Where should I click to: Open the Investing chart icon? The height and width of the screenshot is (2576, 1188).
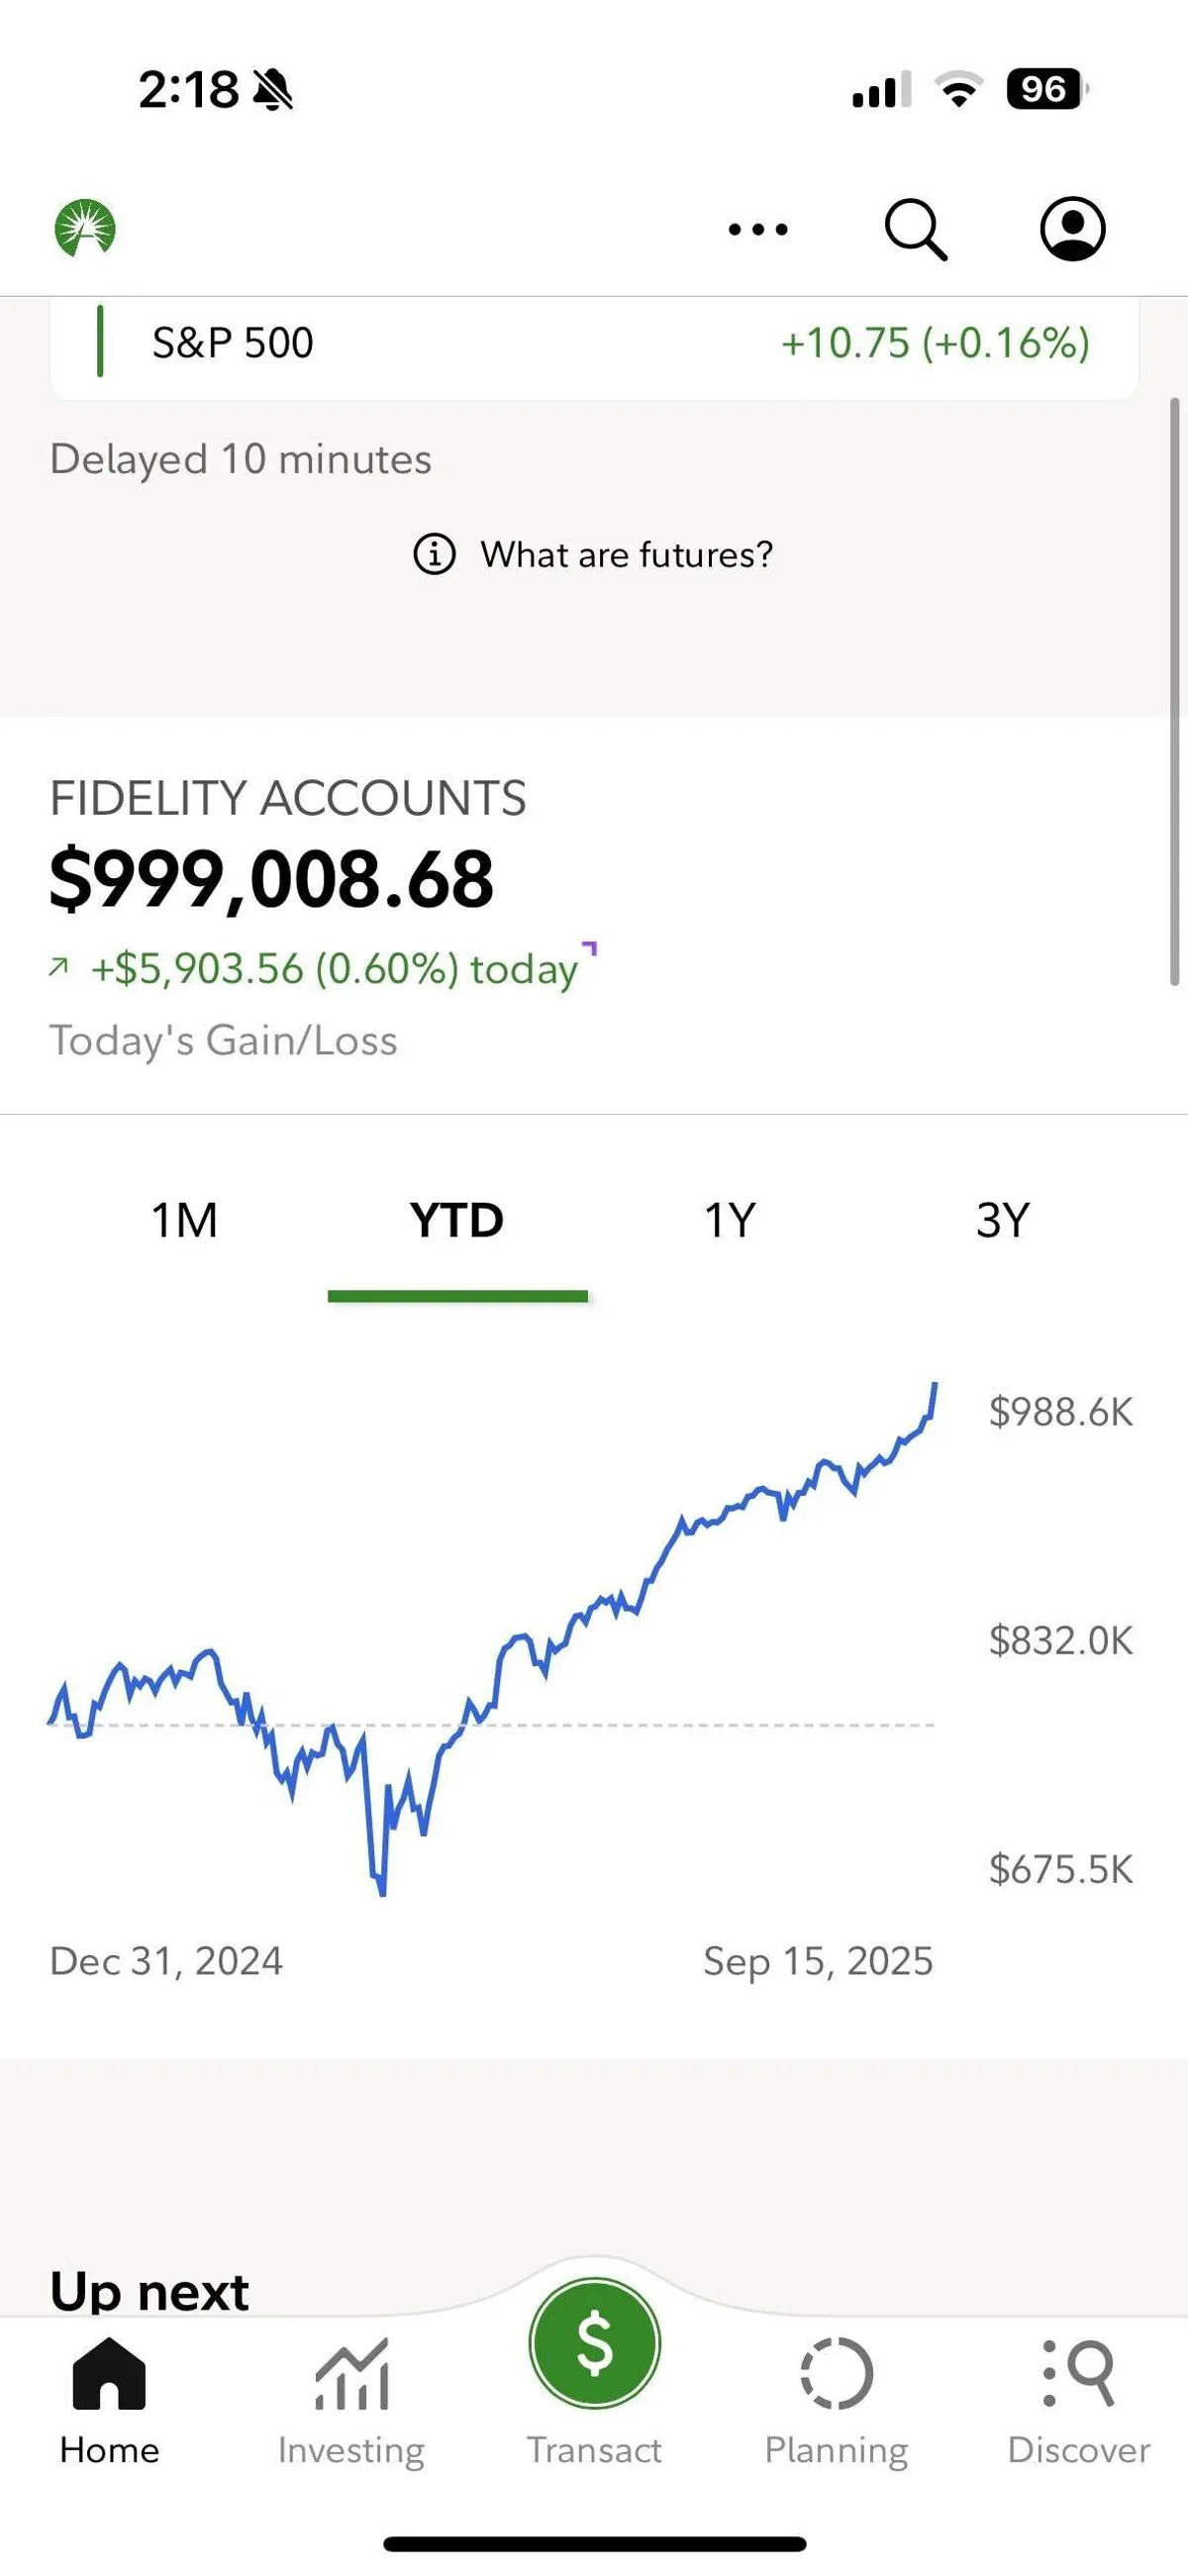(x=351, y=2374)
